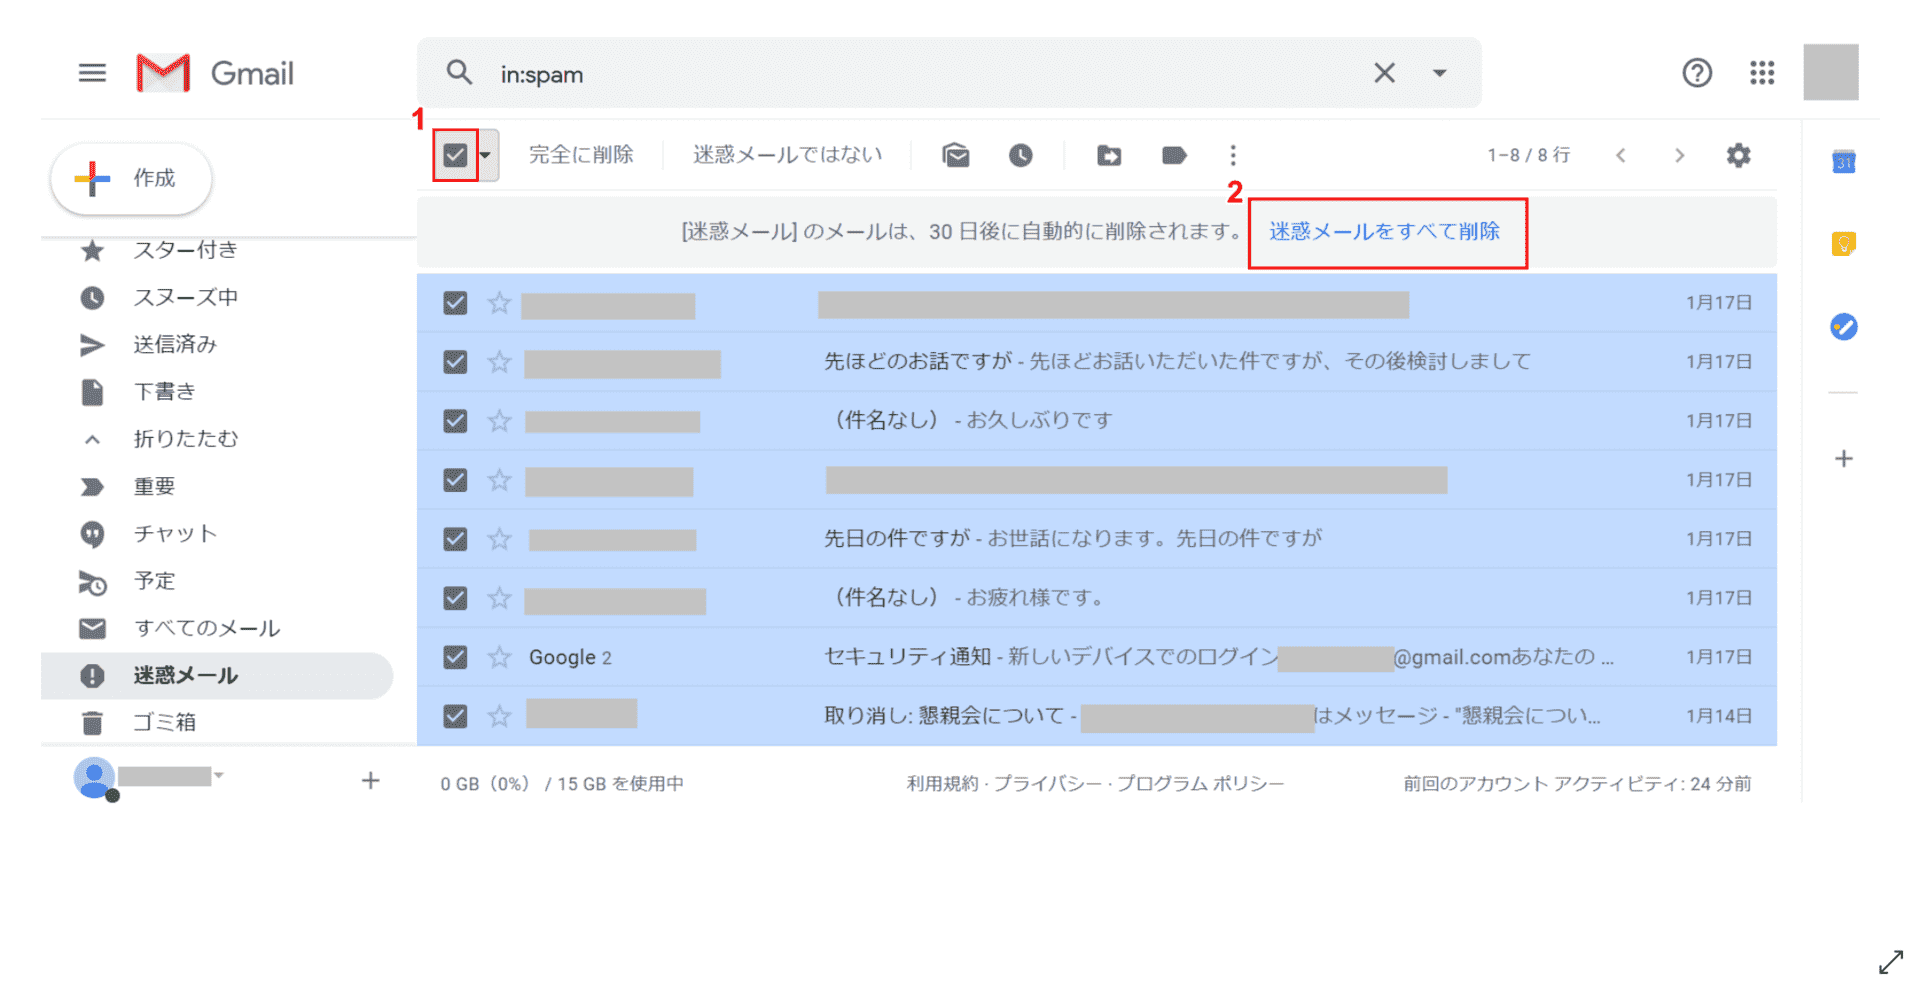Uncheck checkbox for 先日の件ですが email
Screen dimensions: 1920x991
coord(455,539)
